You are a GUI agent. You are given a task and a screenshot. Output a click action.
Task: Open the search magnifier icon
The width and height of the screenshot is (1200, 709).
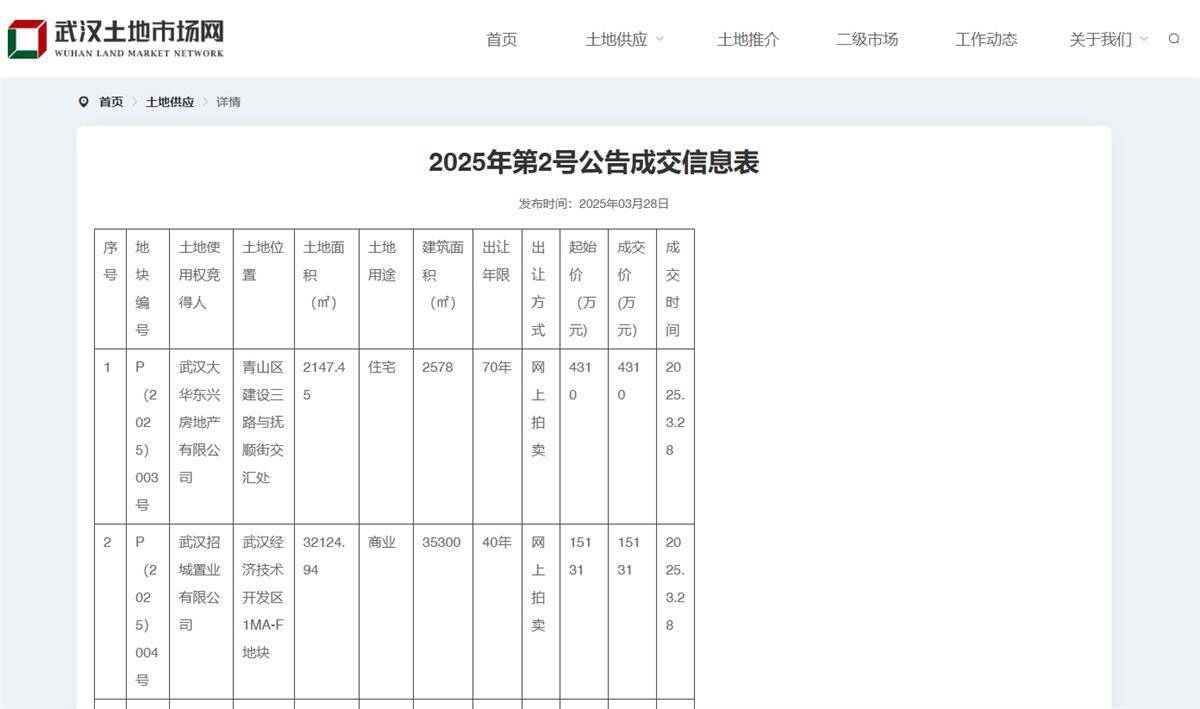1174,39
